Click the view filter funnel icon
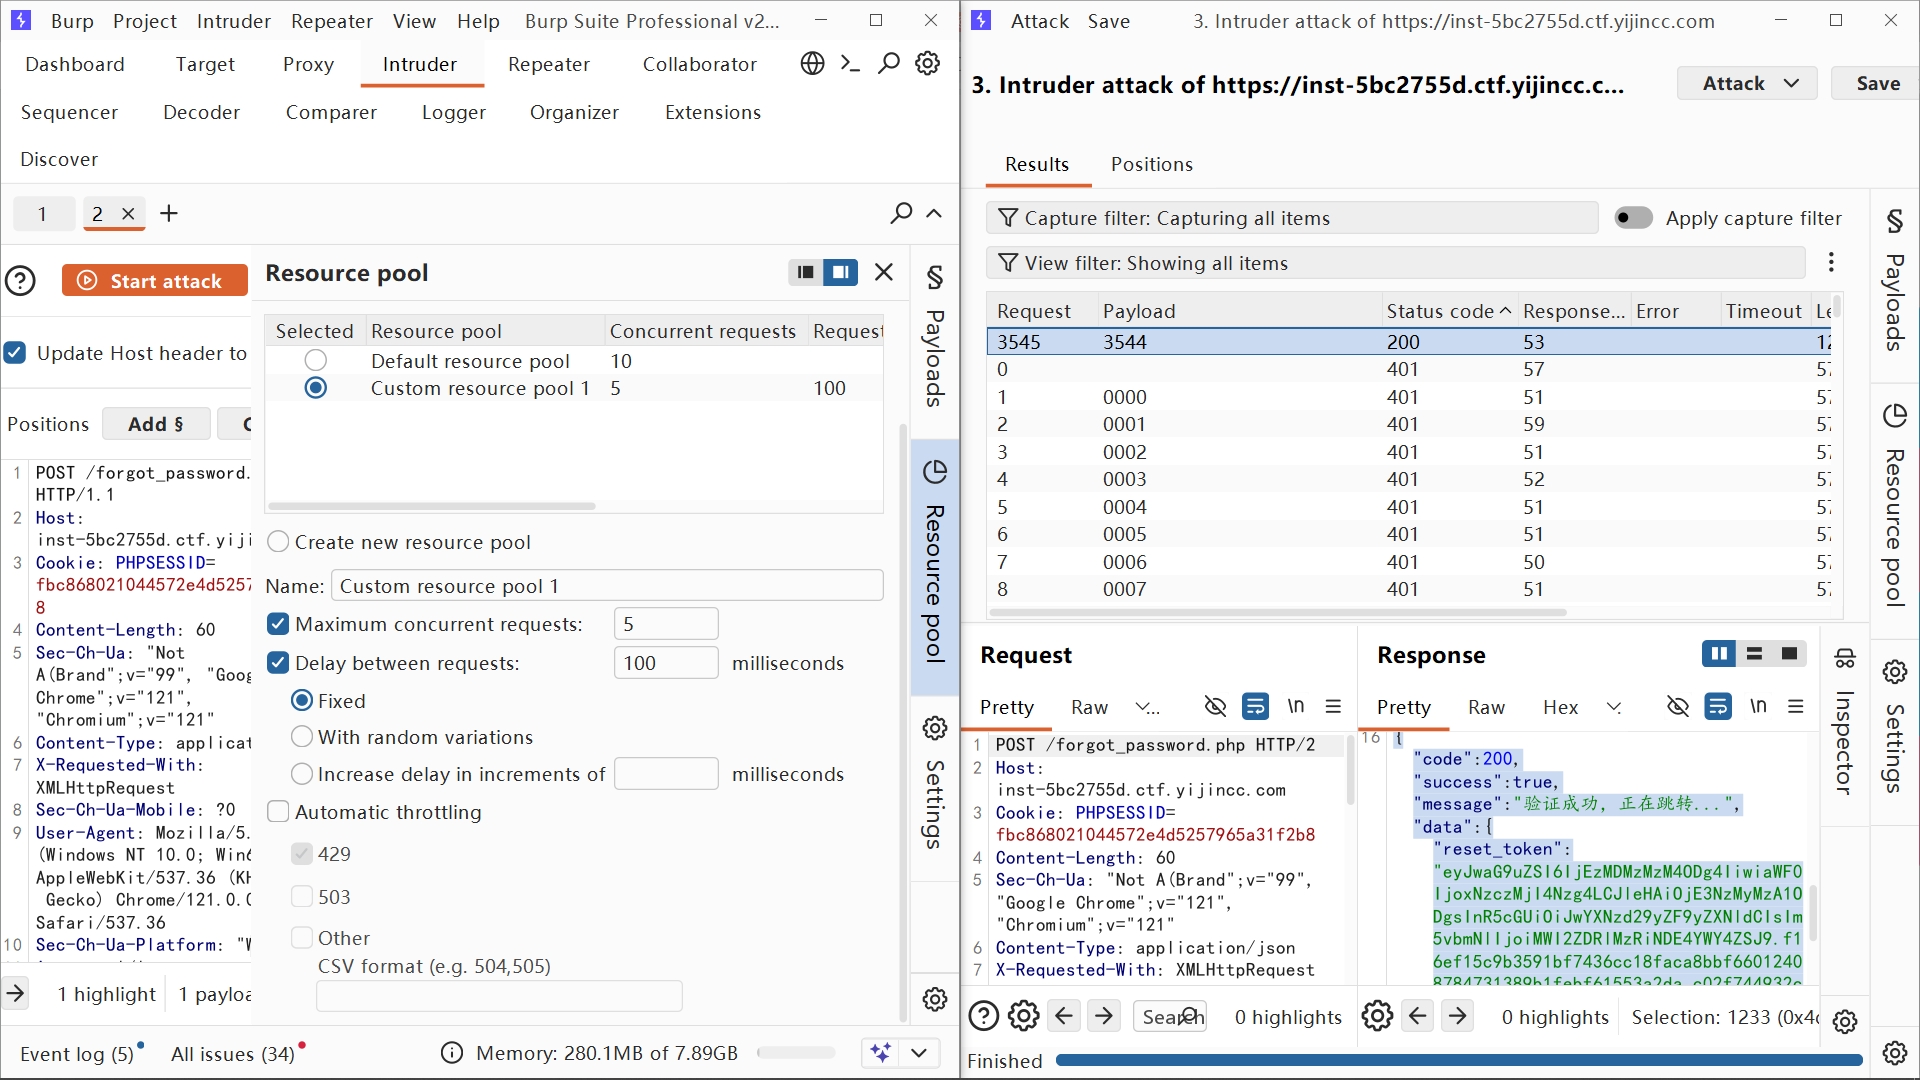 1008,263
